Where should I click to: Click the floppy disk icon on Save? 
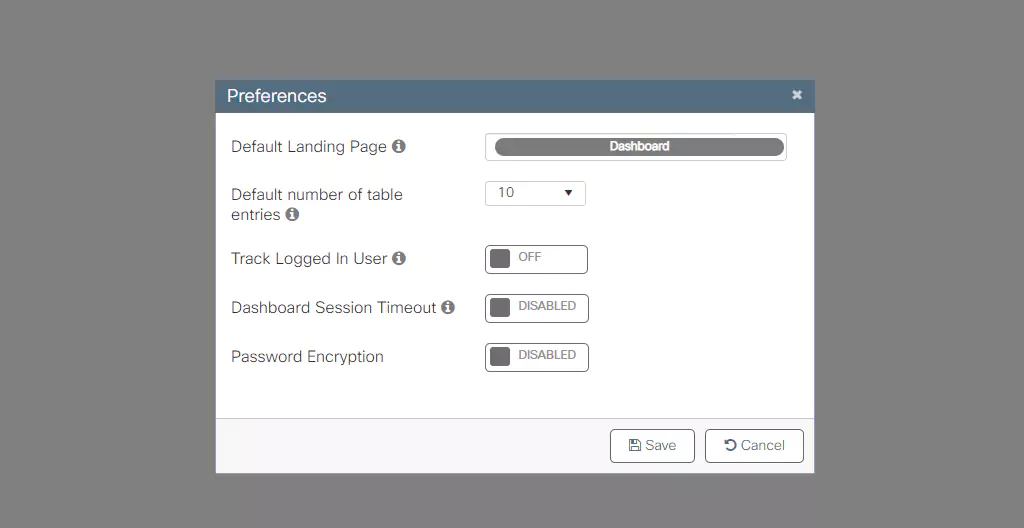tap(634, 445)
